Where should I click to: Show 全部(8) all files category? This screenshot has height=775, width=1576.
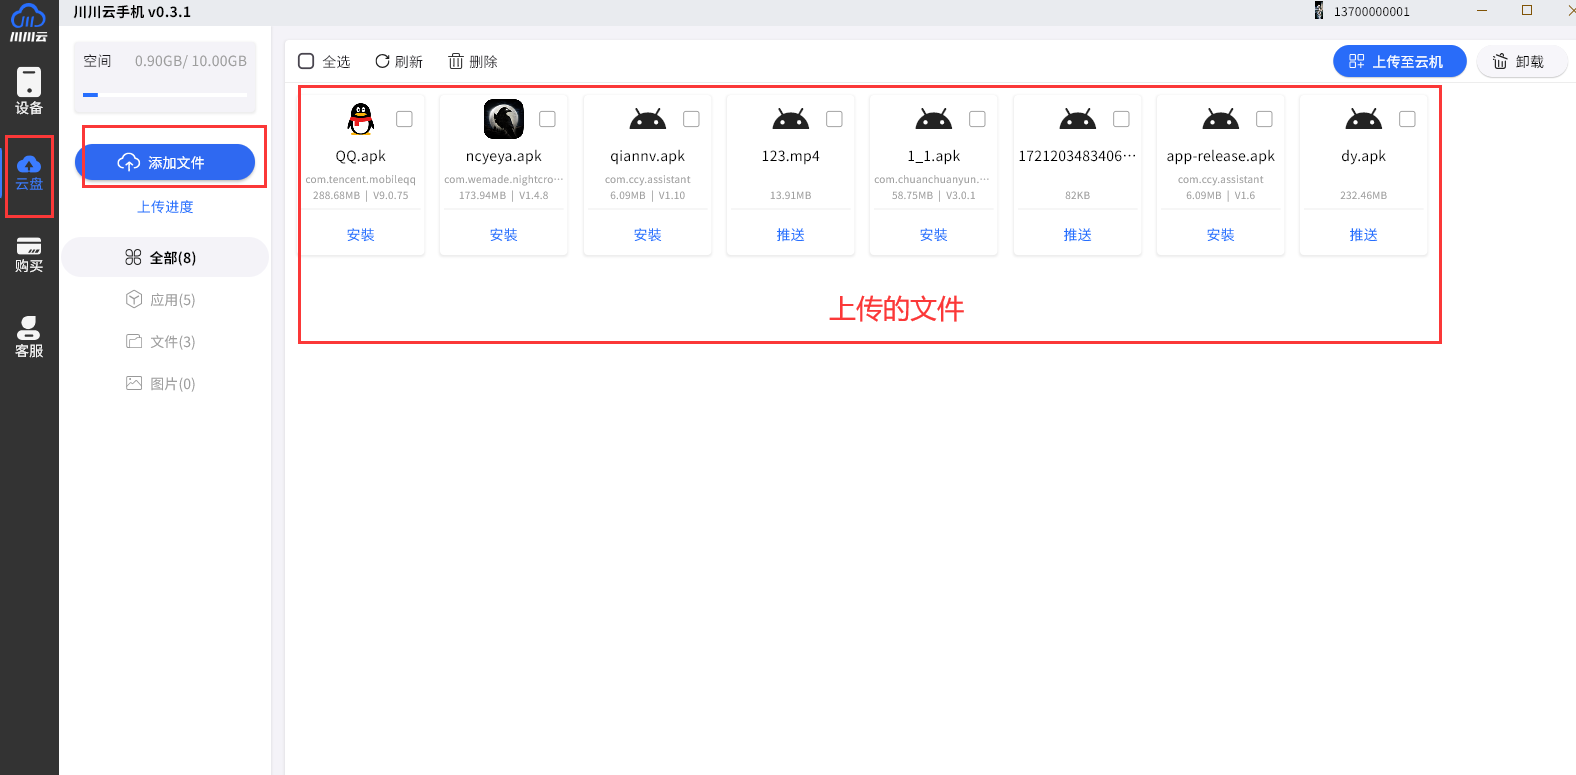pos(165,257)
